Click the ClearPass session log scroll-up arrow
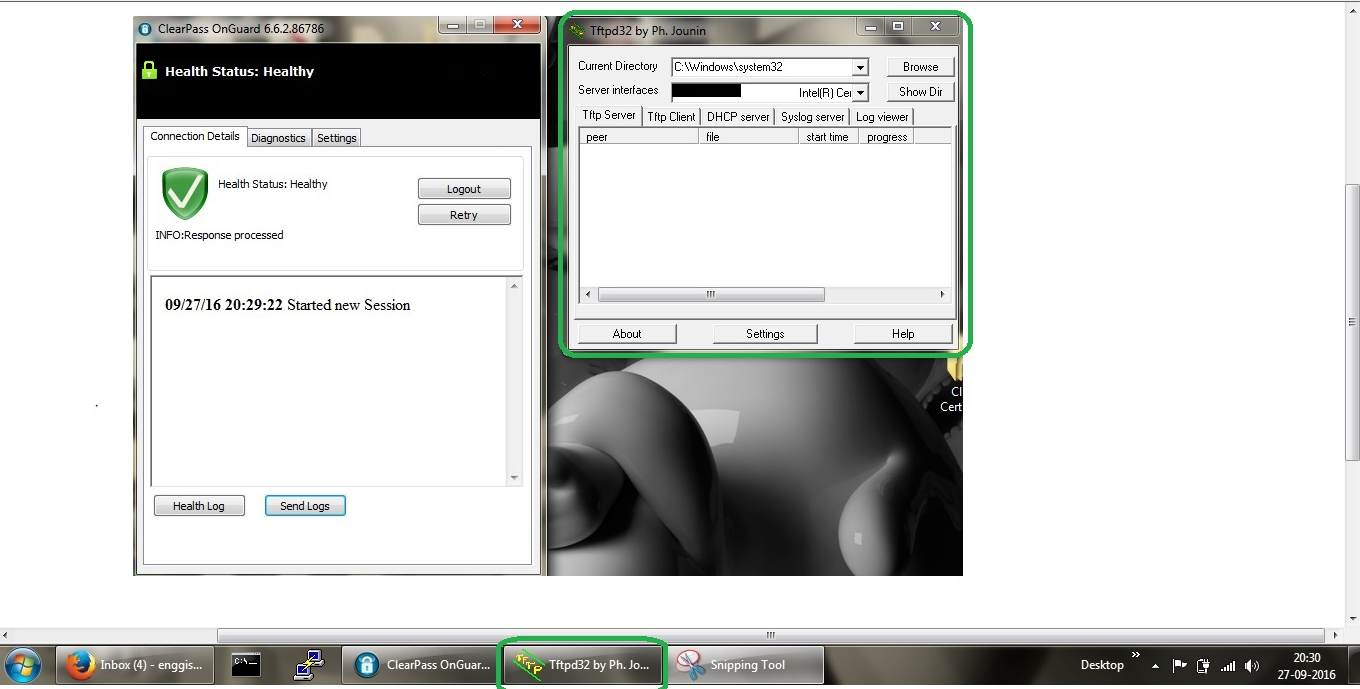This screenshot has height=689, width=1360. tap(514, 286)
